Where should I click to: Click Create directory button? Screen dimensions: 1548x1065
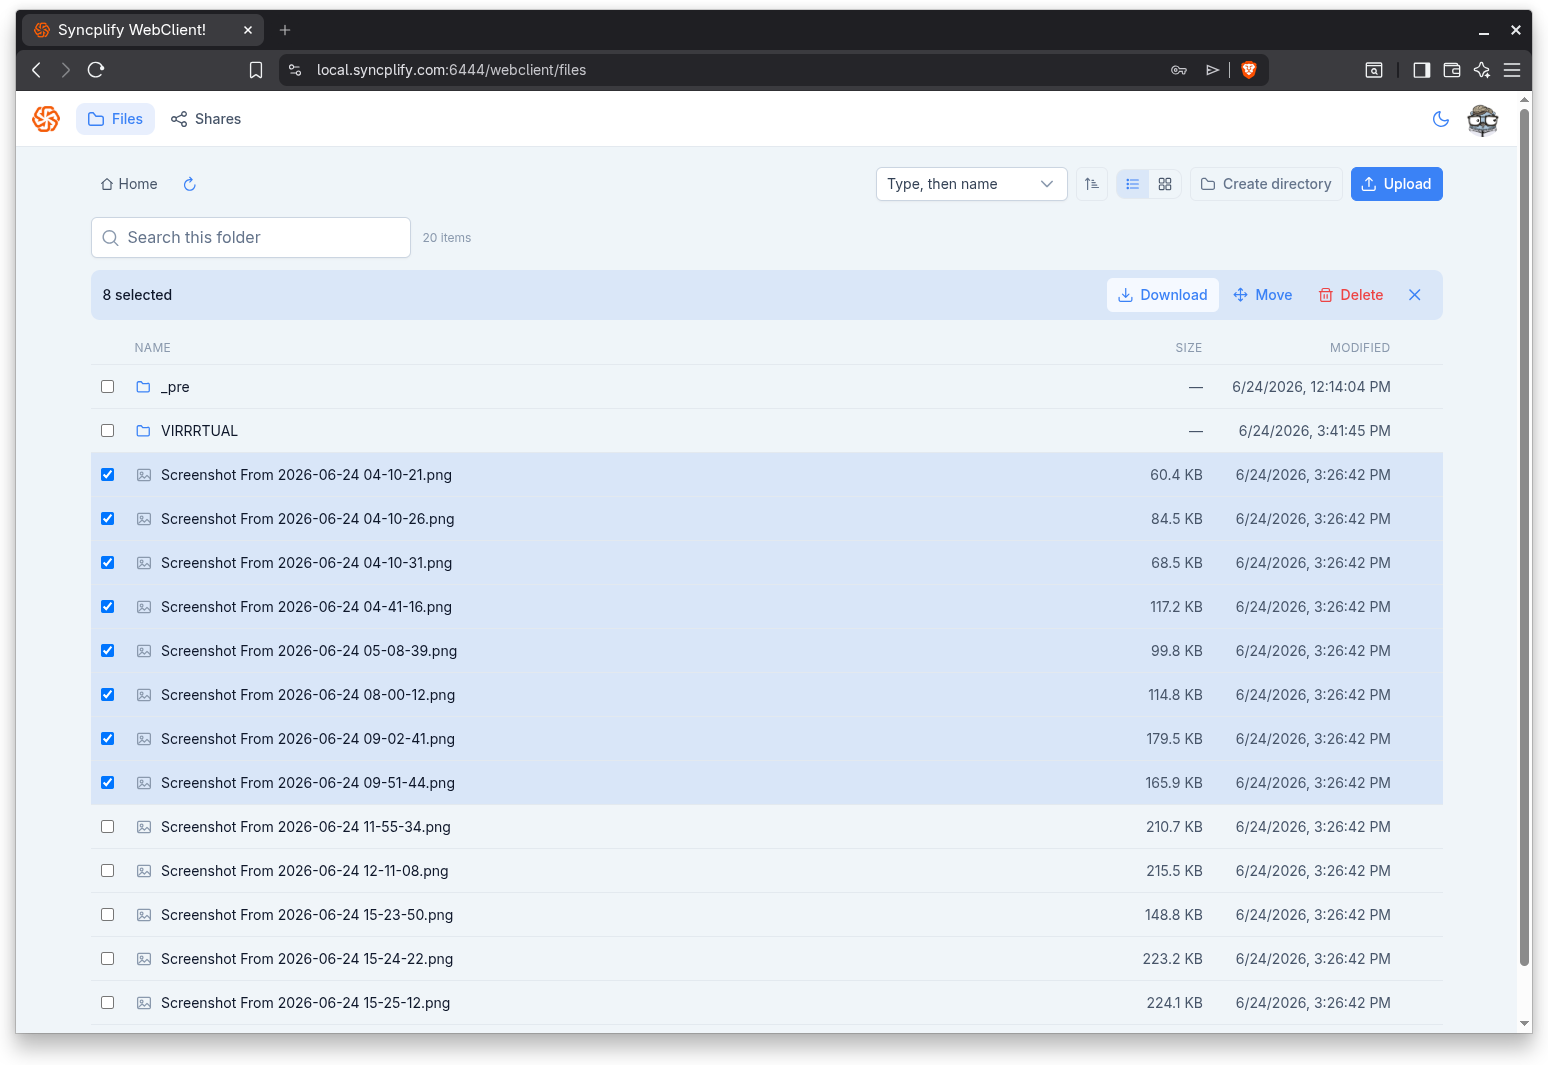(1266, 184)
